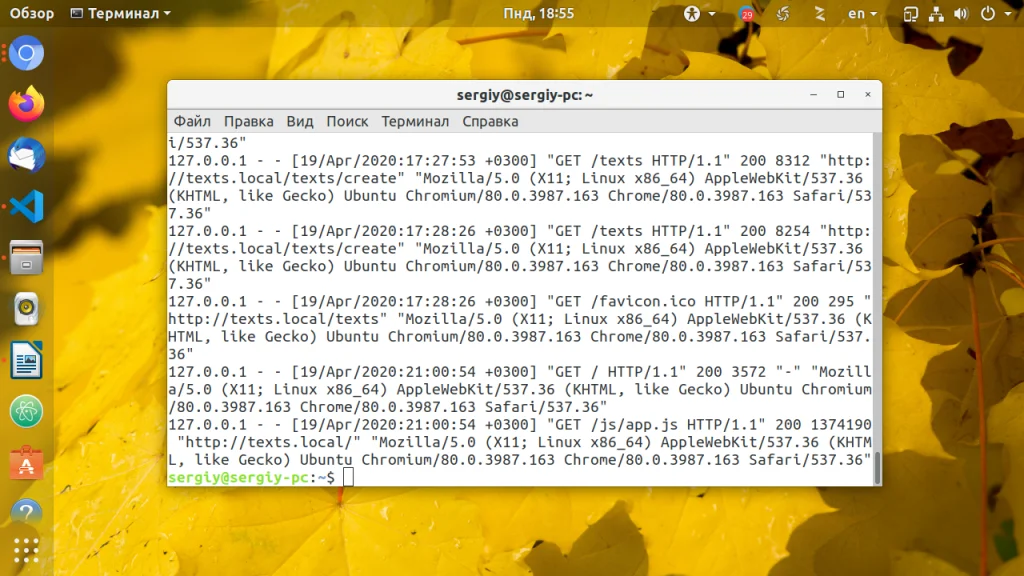Open the volume control icon
The width and height of the screenshot is (1024, 576).
pos(961,14)
